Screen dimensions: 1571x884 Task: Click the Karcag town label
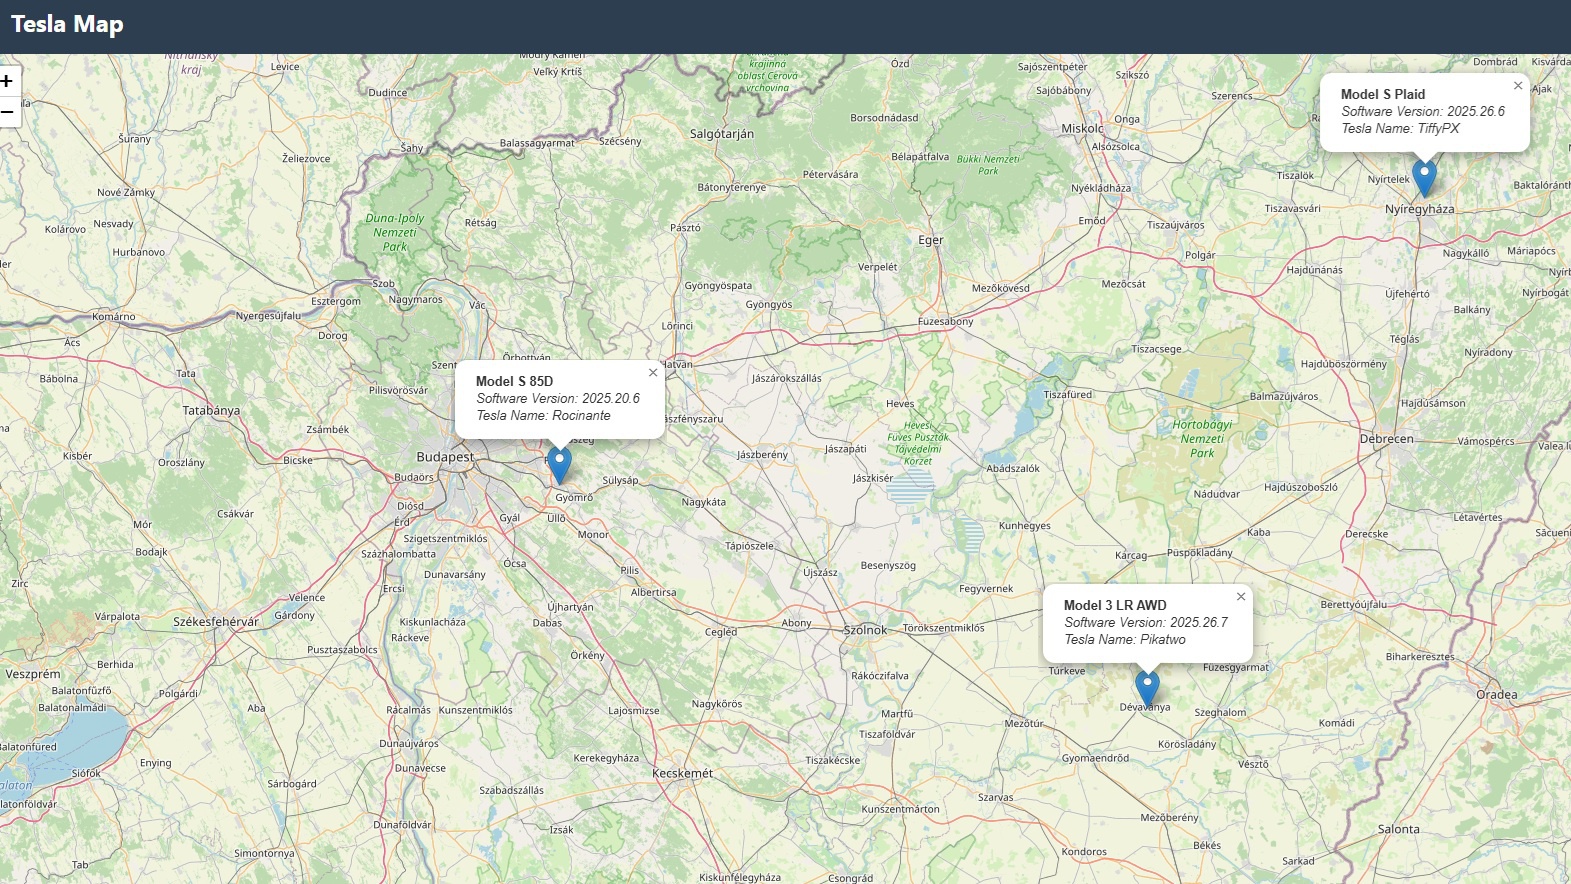tap(1131, 556)
